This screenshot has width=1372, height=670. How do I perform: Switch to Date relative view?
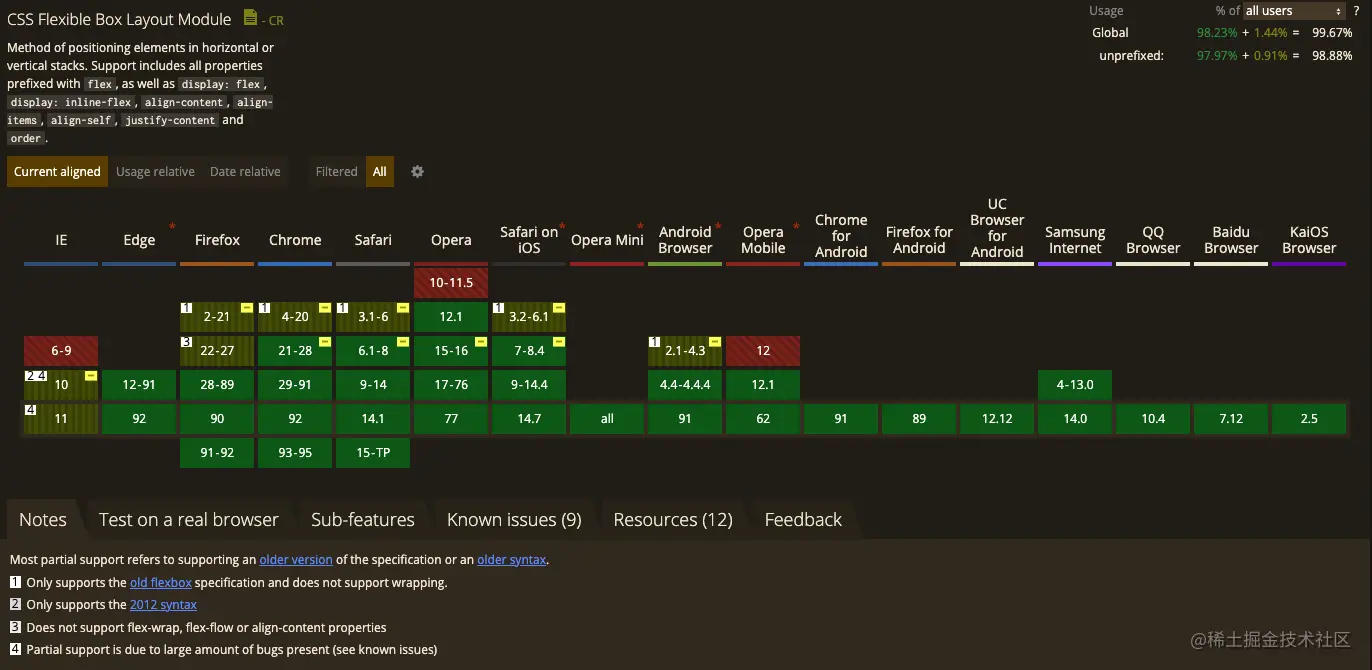pos(245,171)
